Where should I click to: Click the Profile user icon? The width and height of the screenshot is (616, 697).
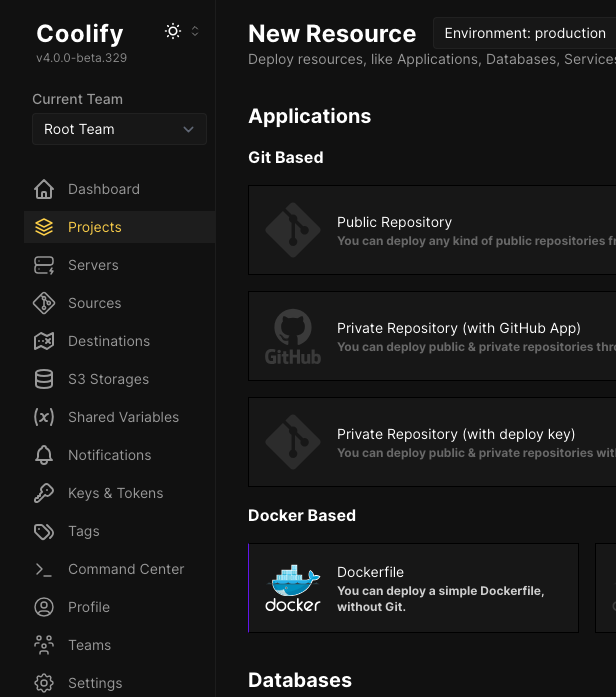[44, 607]
